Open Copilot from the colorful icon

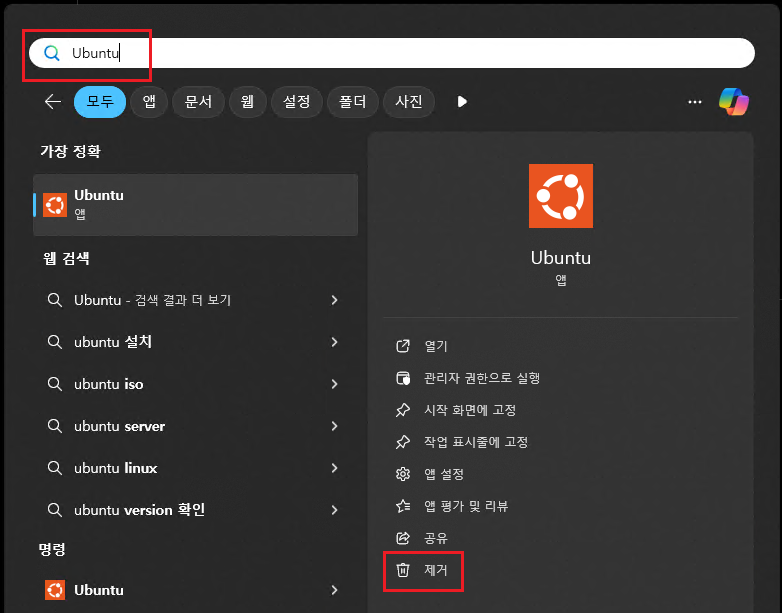coord(734,102)
